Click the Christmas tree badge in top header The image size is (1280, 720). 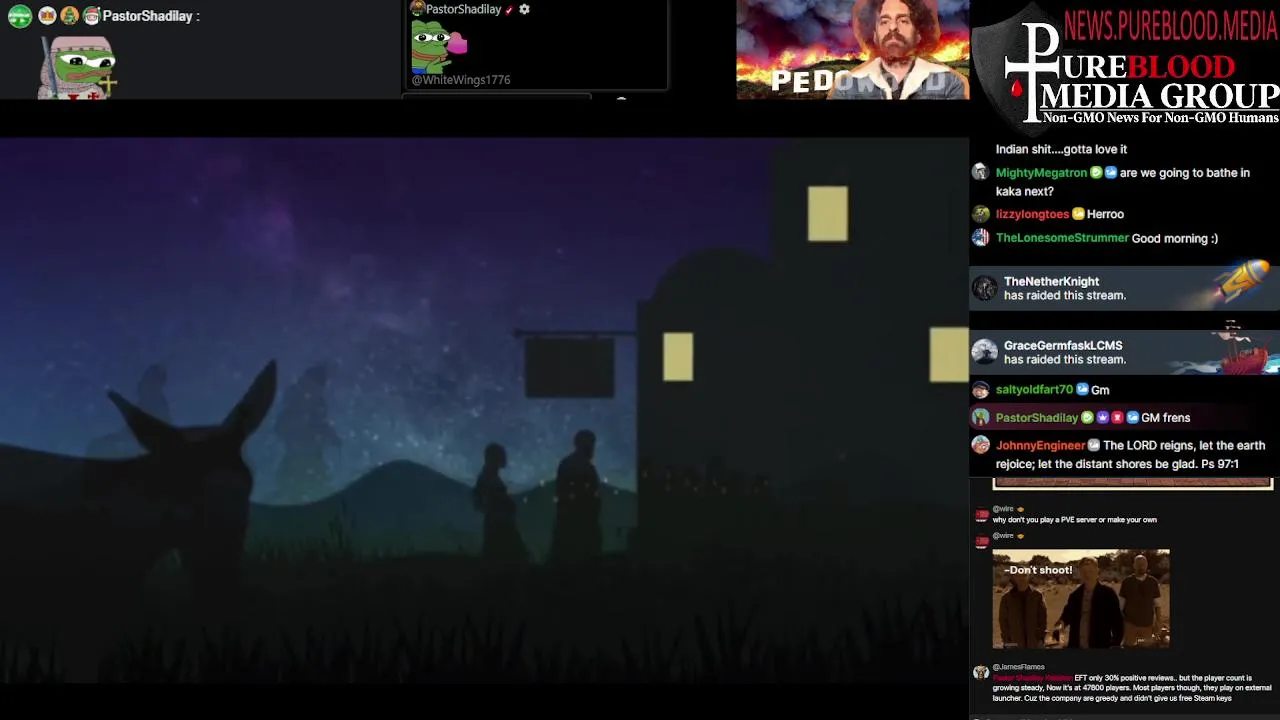click(69, 16)
